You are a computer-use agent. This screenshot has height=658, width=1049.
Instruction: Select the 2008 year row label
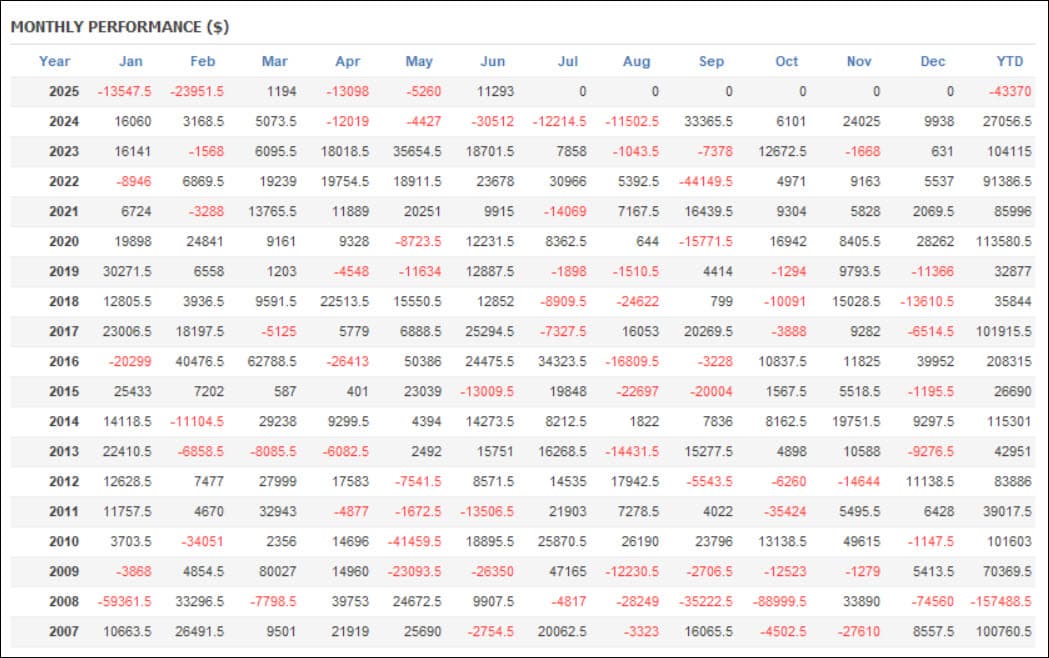pyautogui.click(x=64, y=602)
